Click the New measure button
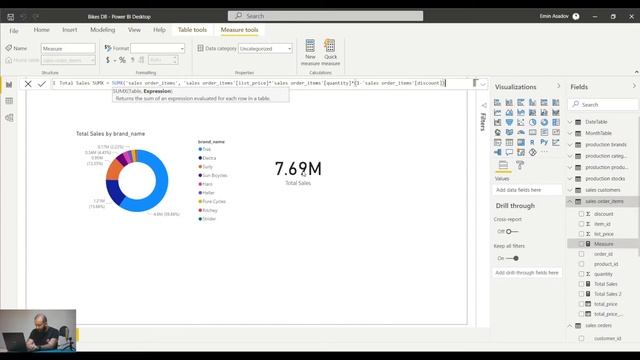 [310, 52]
